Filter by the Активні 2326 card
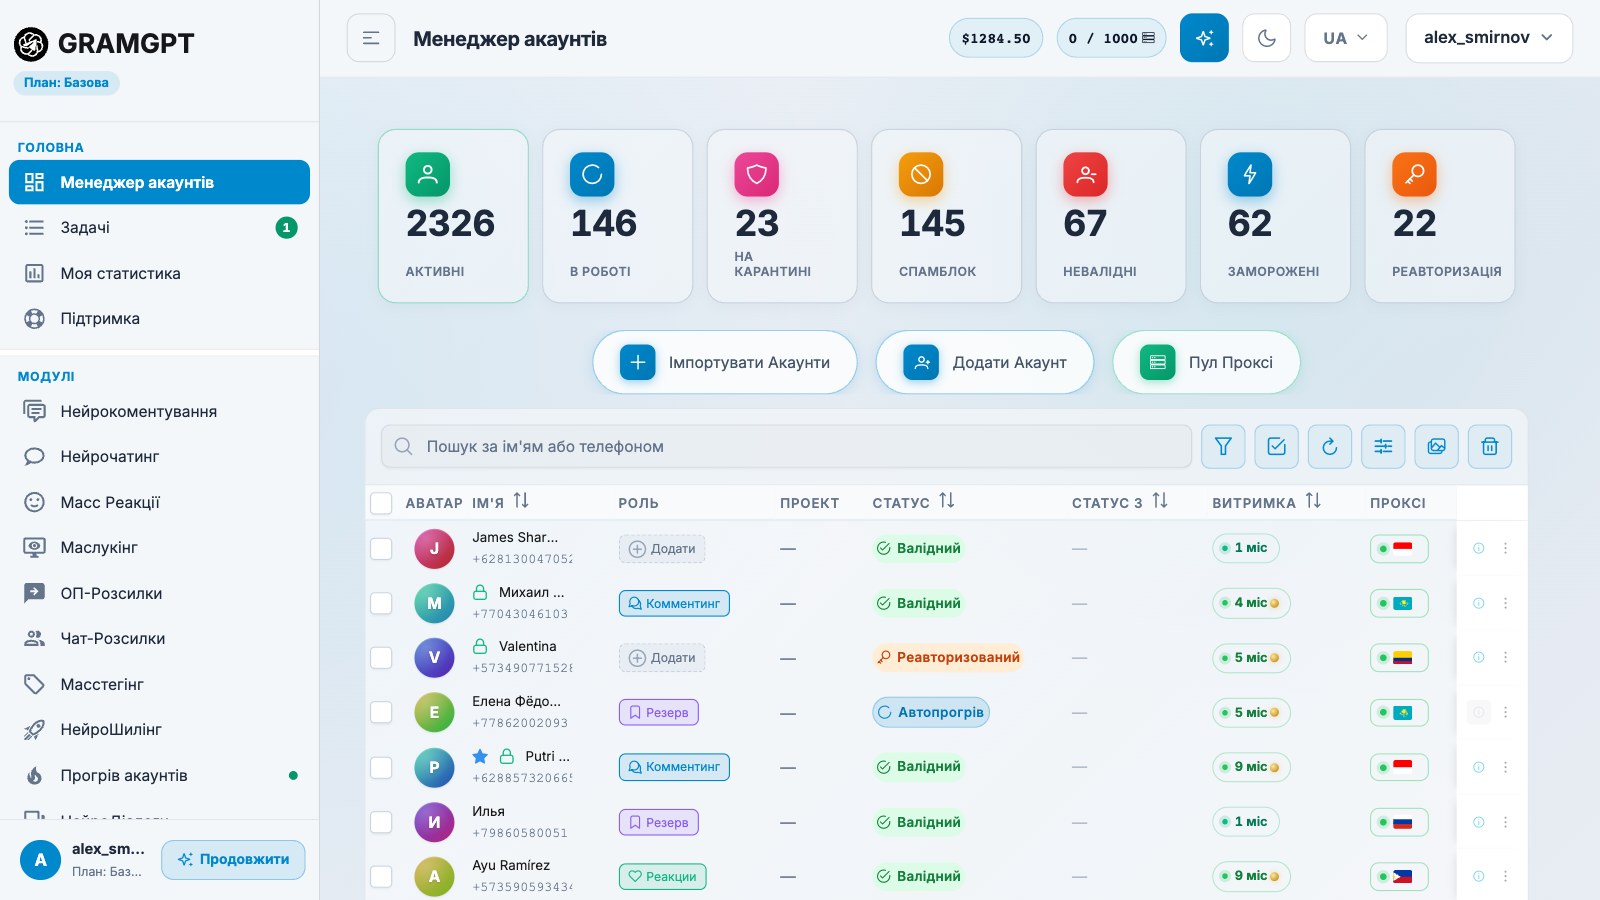Viewport: 1600px width, 900px height. pos(453,216)
